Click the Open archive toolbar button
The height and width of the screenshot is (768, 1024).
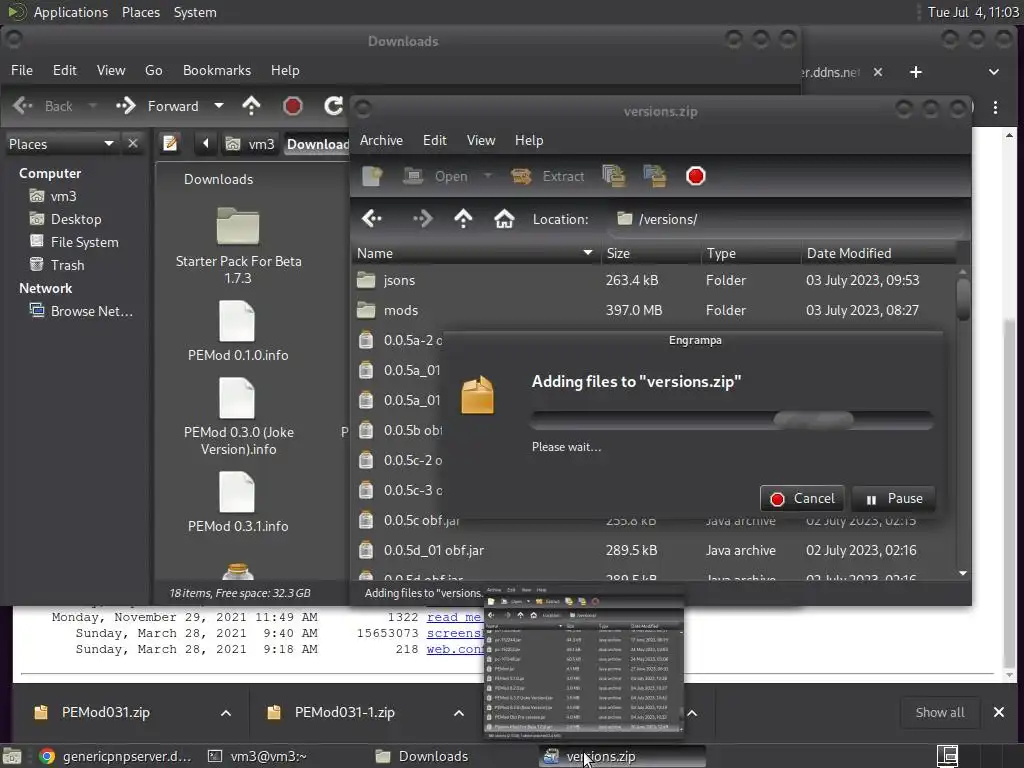(x=436, y=176)
